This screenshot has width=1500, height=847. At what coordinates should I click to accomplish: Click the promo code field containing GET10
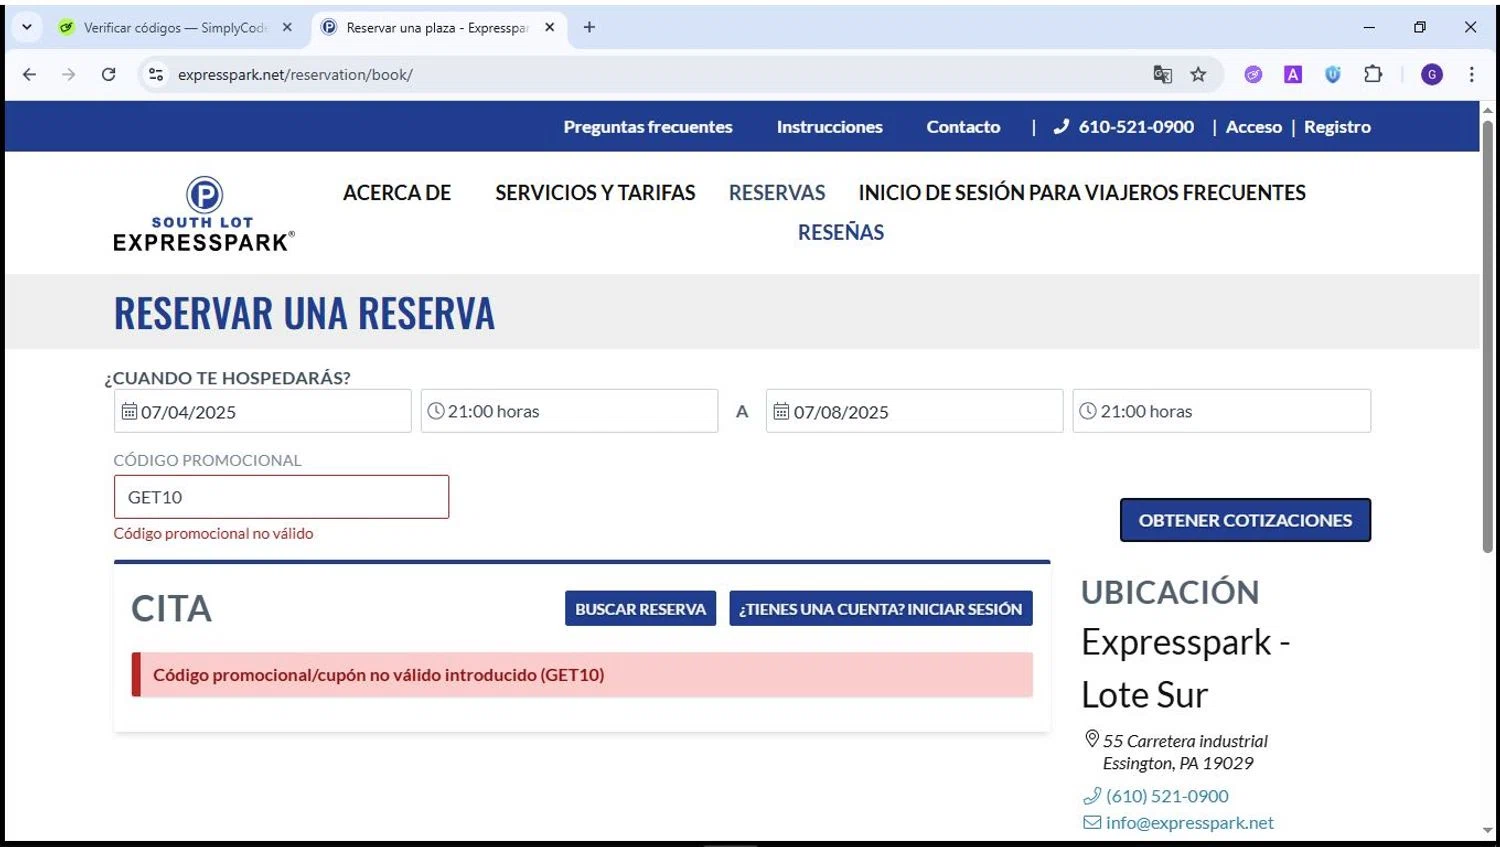281,497
